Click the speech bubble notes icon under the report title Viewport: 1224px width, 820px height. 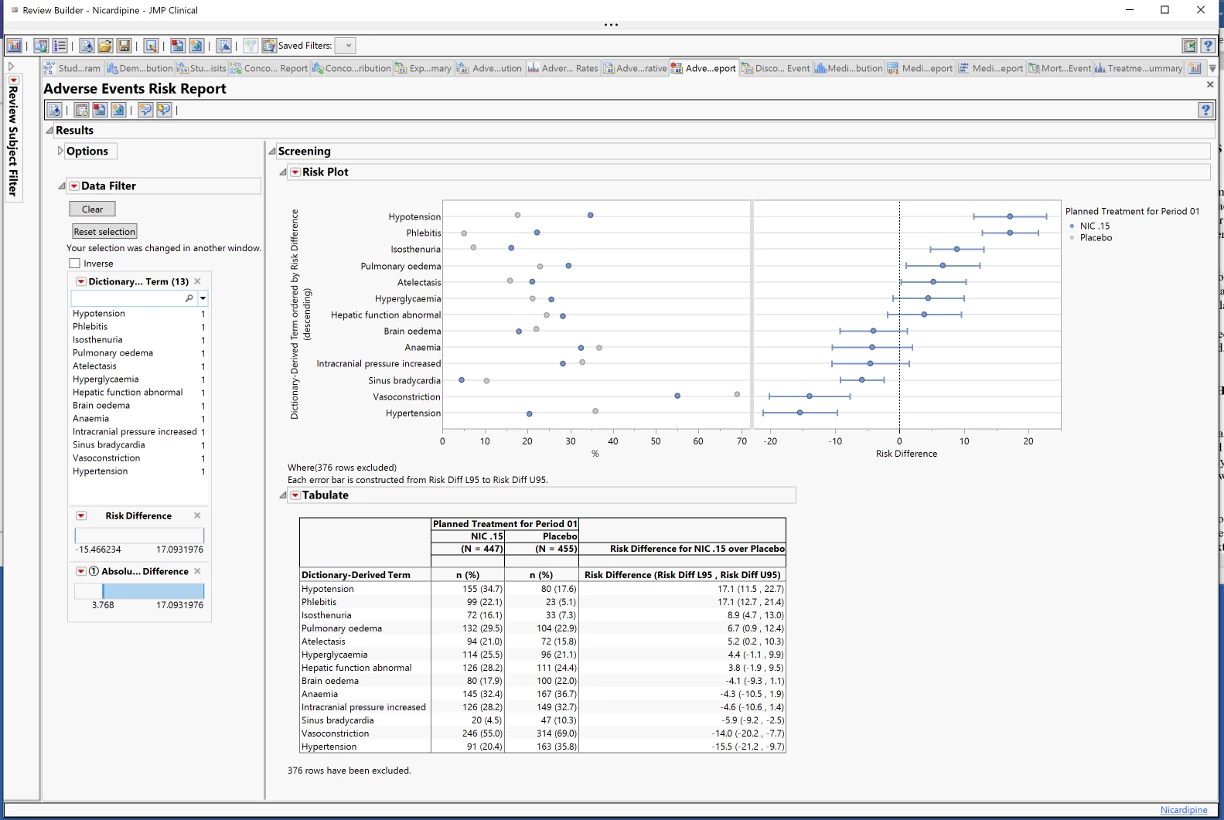pyautogui.click(x=146, y=110)
